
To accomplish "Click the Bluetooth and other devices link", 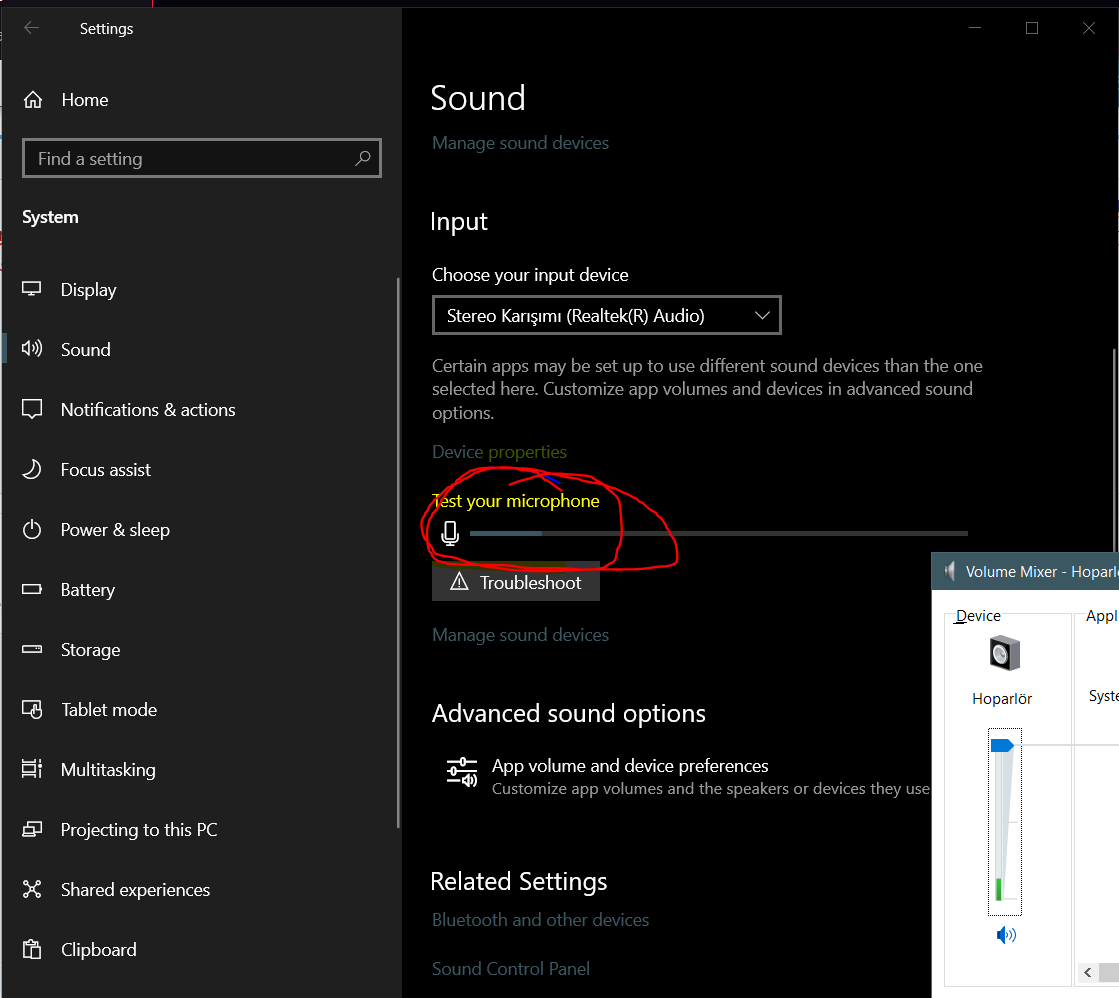I will (x=540, y=920).
